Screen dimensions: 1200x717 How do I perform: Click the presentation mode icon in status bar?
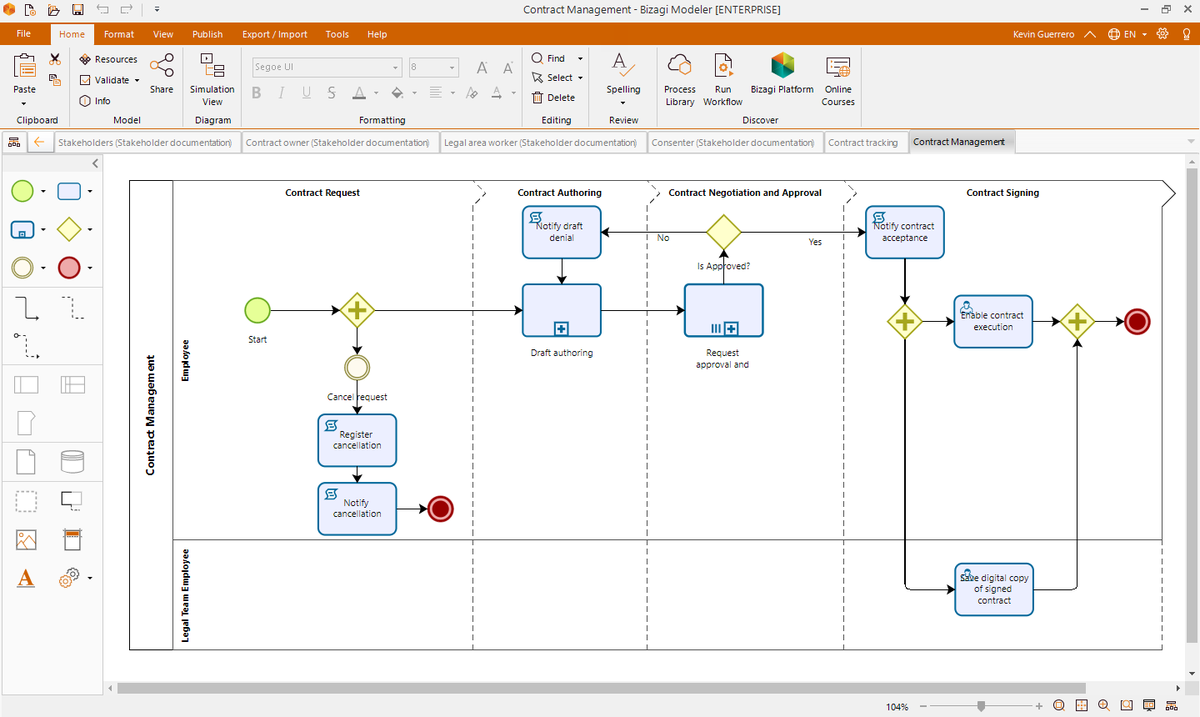1149,706
